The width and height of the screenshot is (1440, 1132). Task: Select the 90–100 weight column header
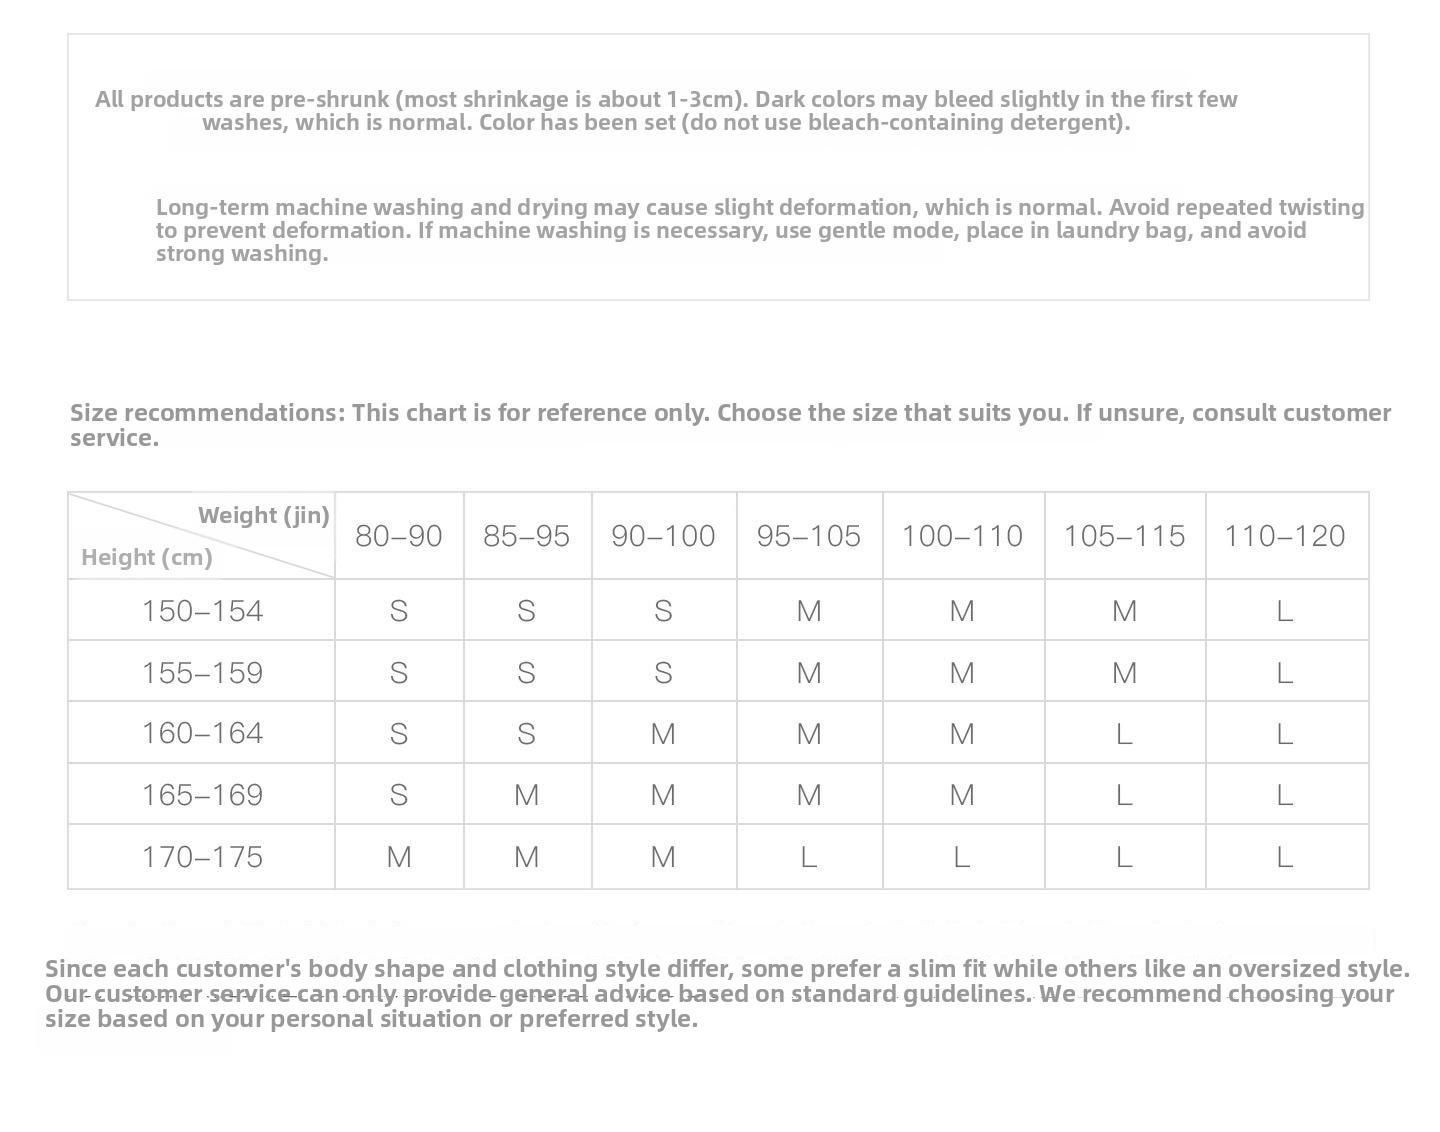click(663, 536)
